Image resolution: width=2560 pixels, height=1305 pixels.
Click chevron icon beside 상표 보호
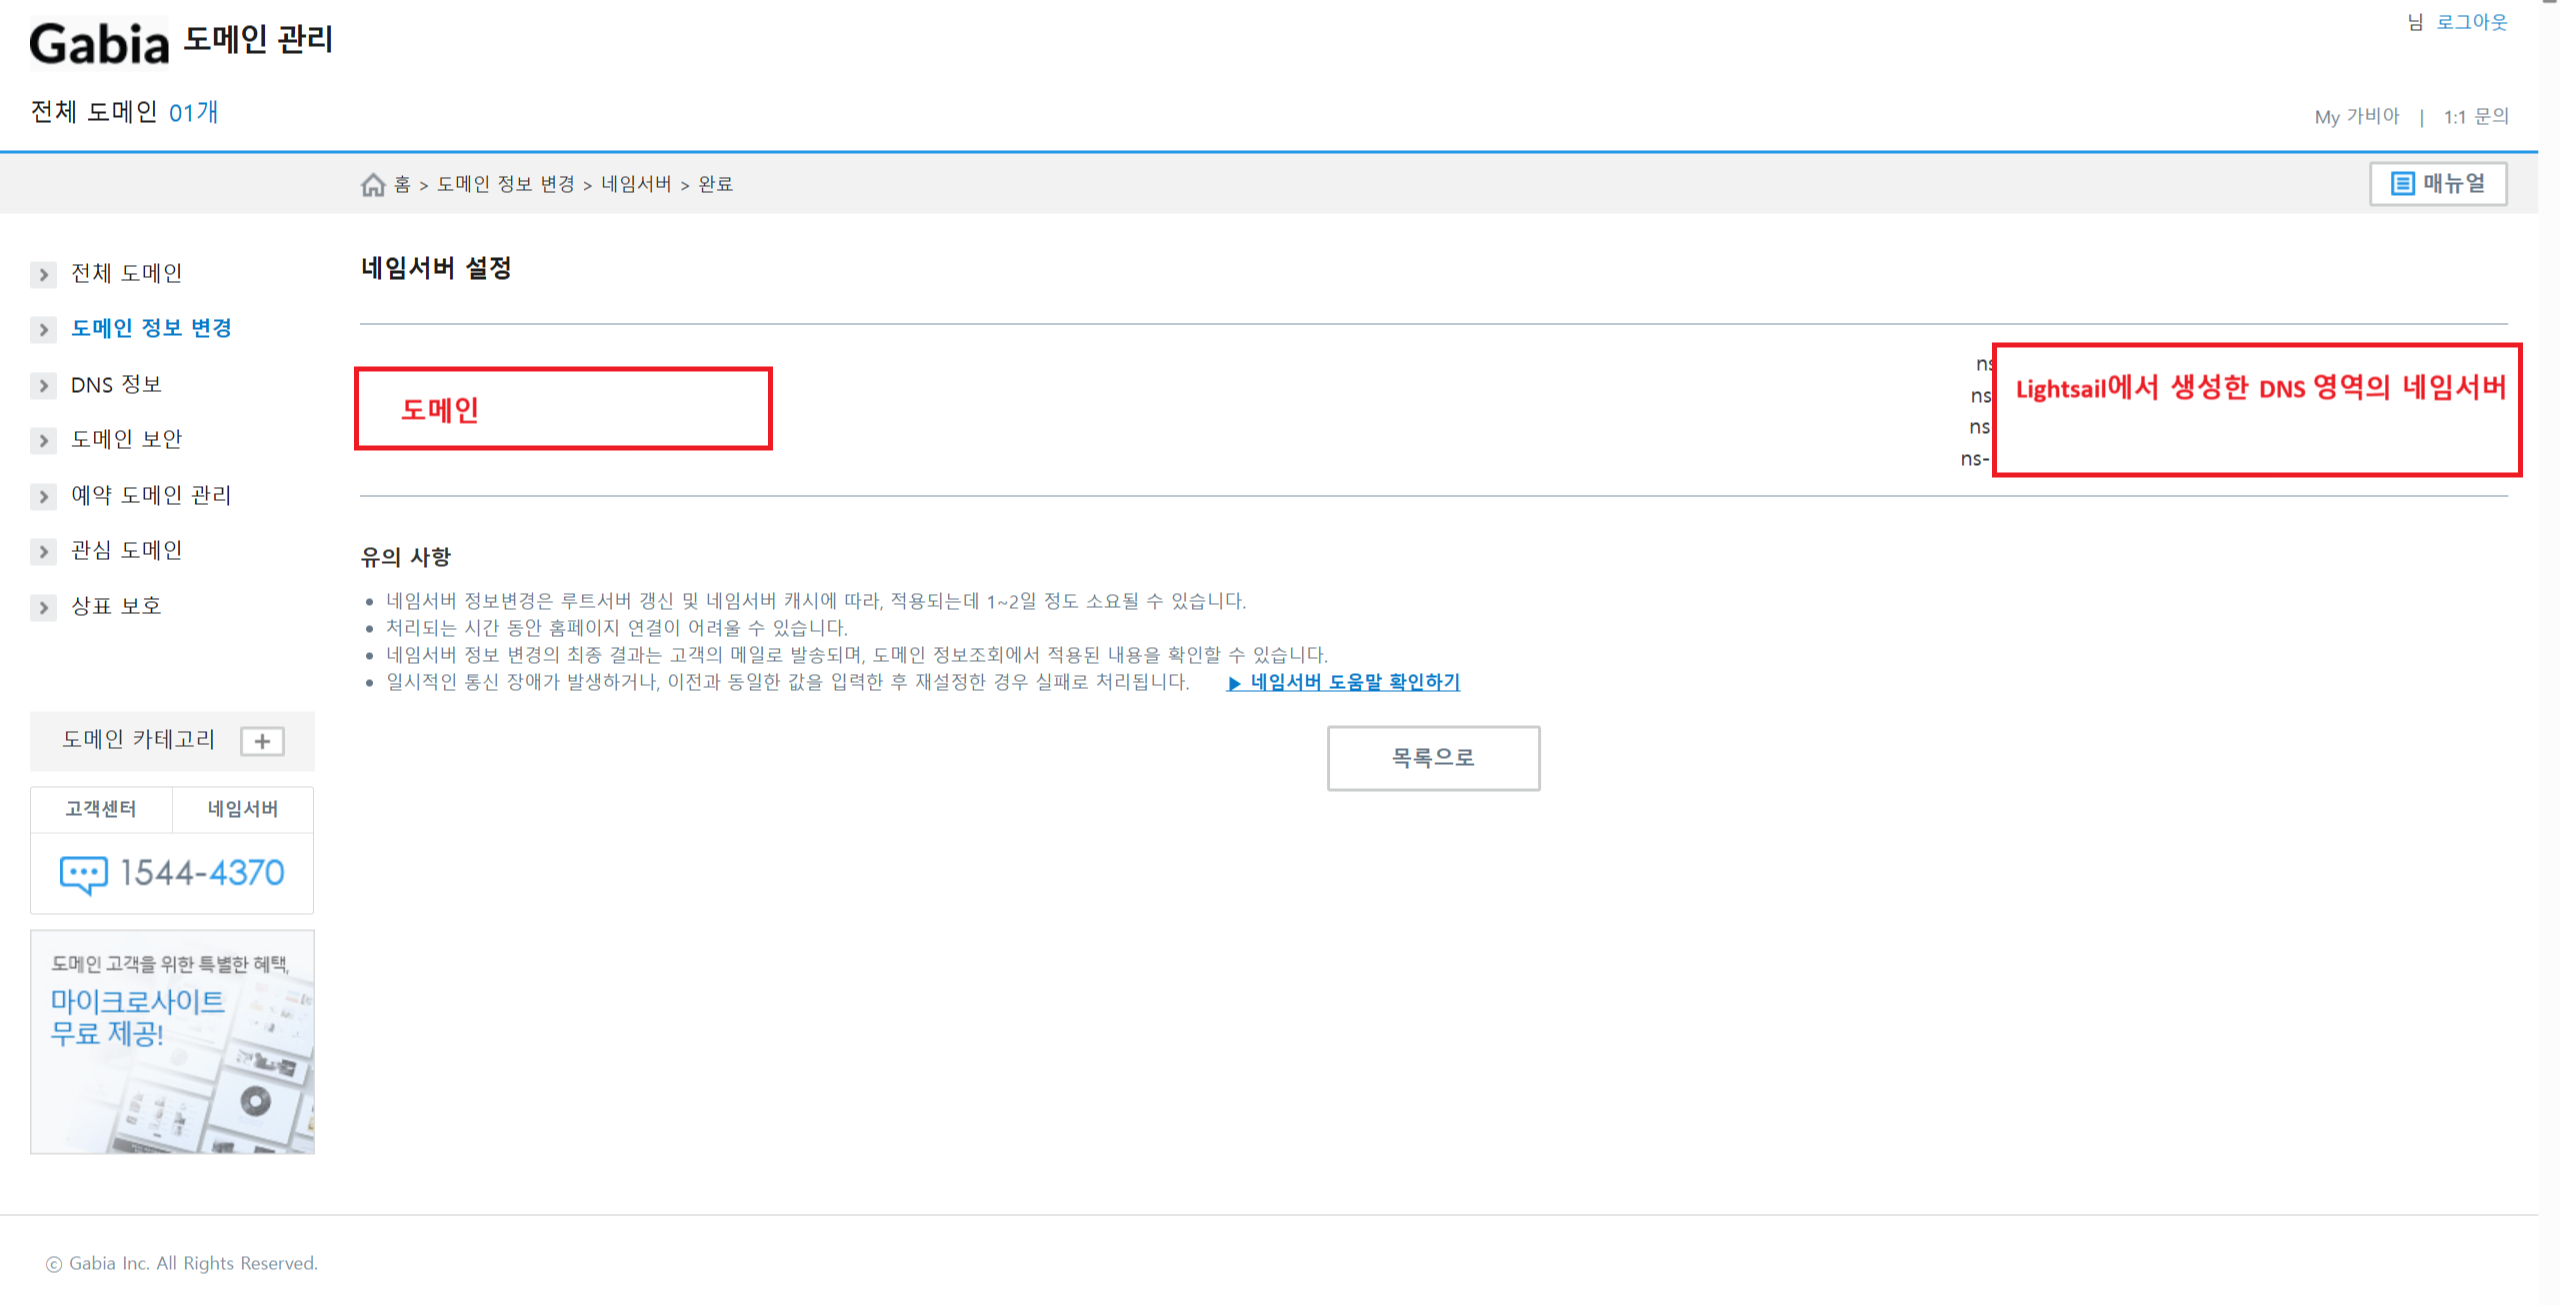coord(43,607)
